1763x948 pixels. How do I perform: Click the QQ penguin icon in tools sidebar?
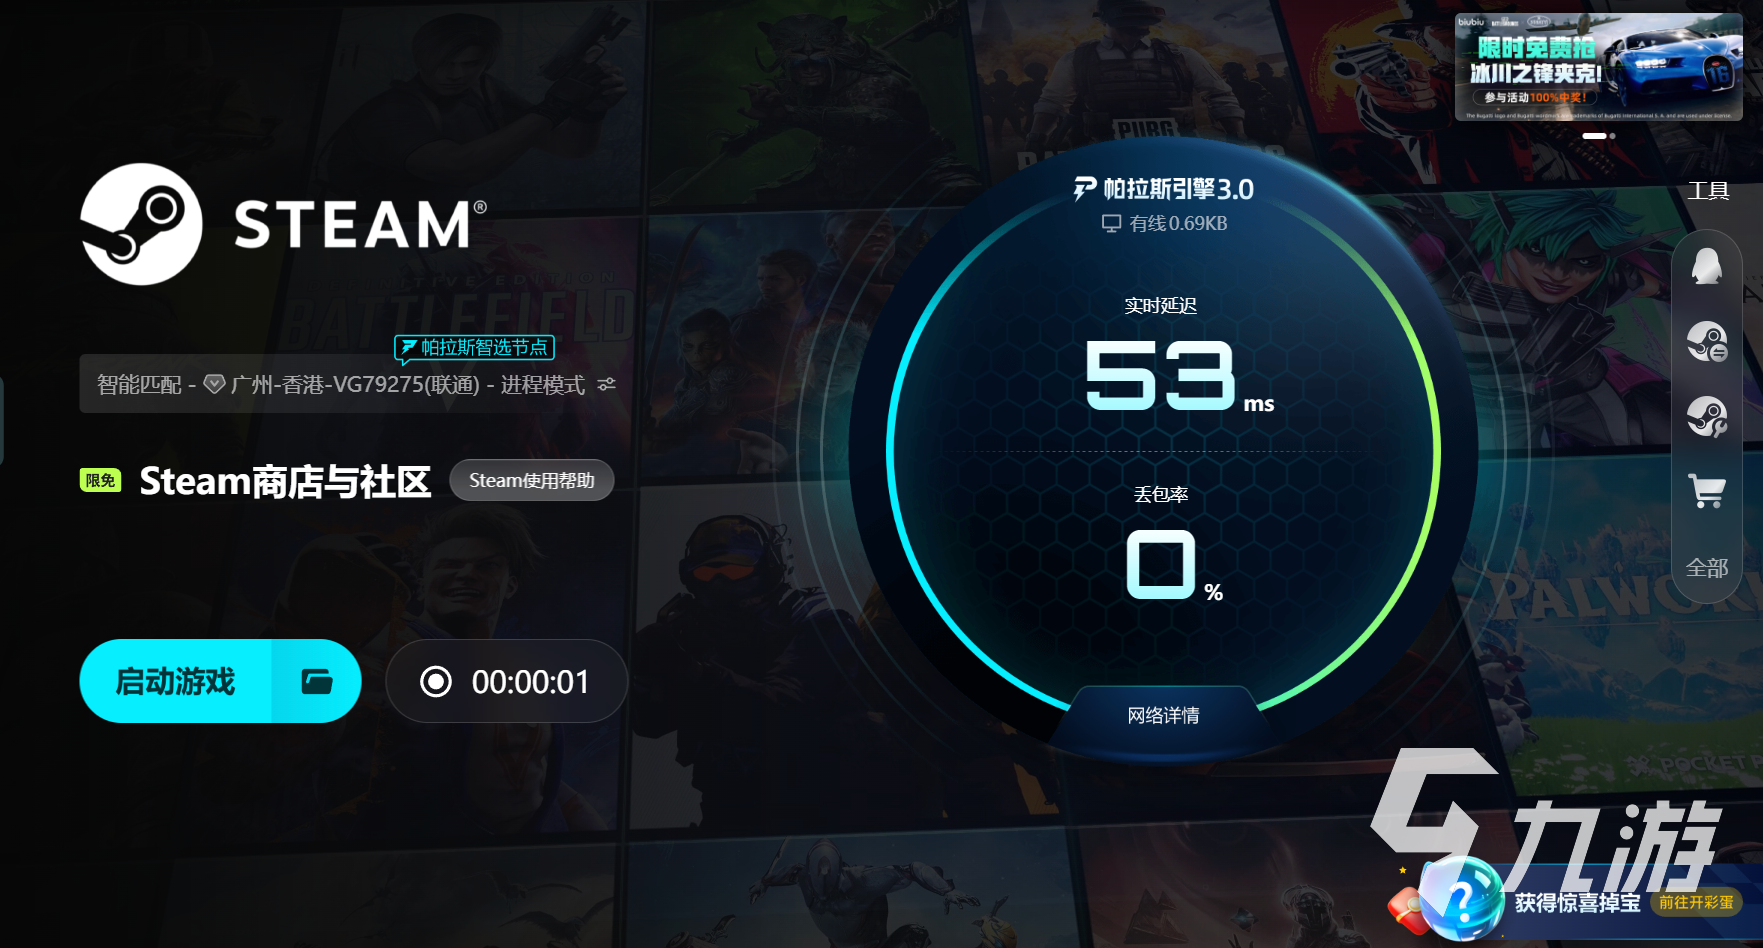1706,268
